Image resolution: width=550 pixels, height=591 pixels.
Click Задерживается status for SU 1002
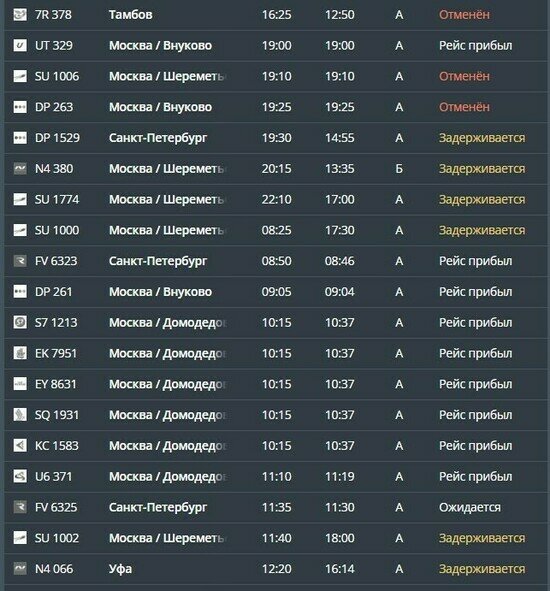point(482,538)
